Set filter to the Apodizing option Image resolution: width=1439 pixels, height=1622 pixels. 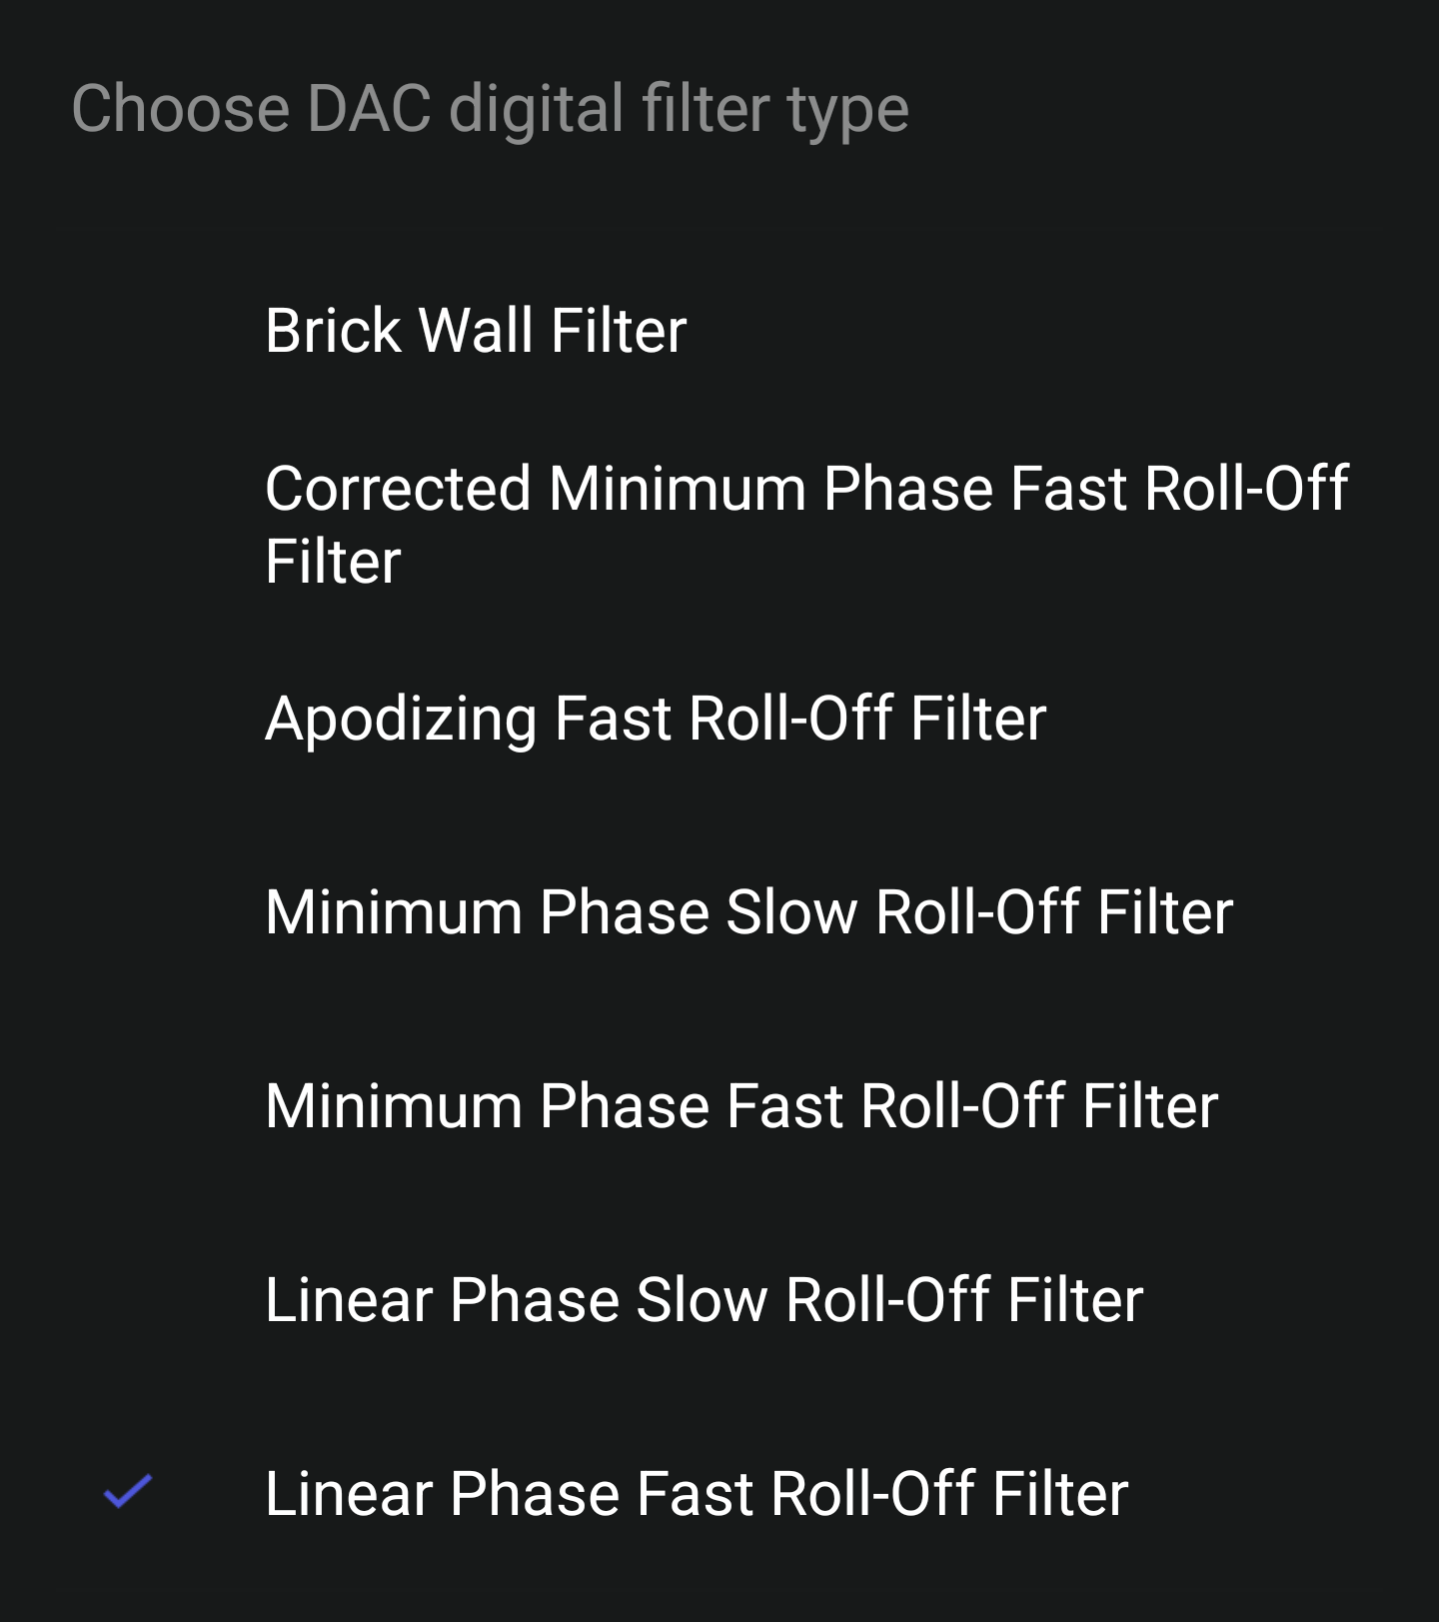[x=655, y=718]
